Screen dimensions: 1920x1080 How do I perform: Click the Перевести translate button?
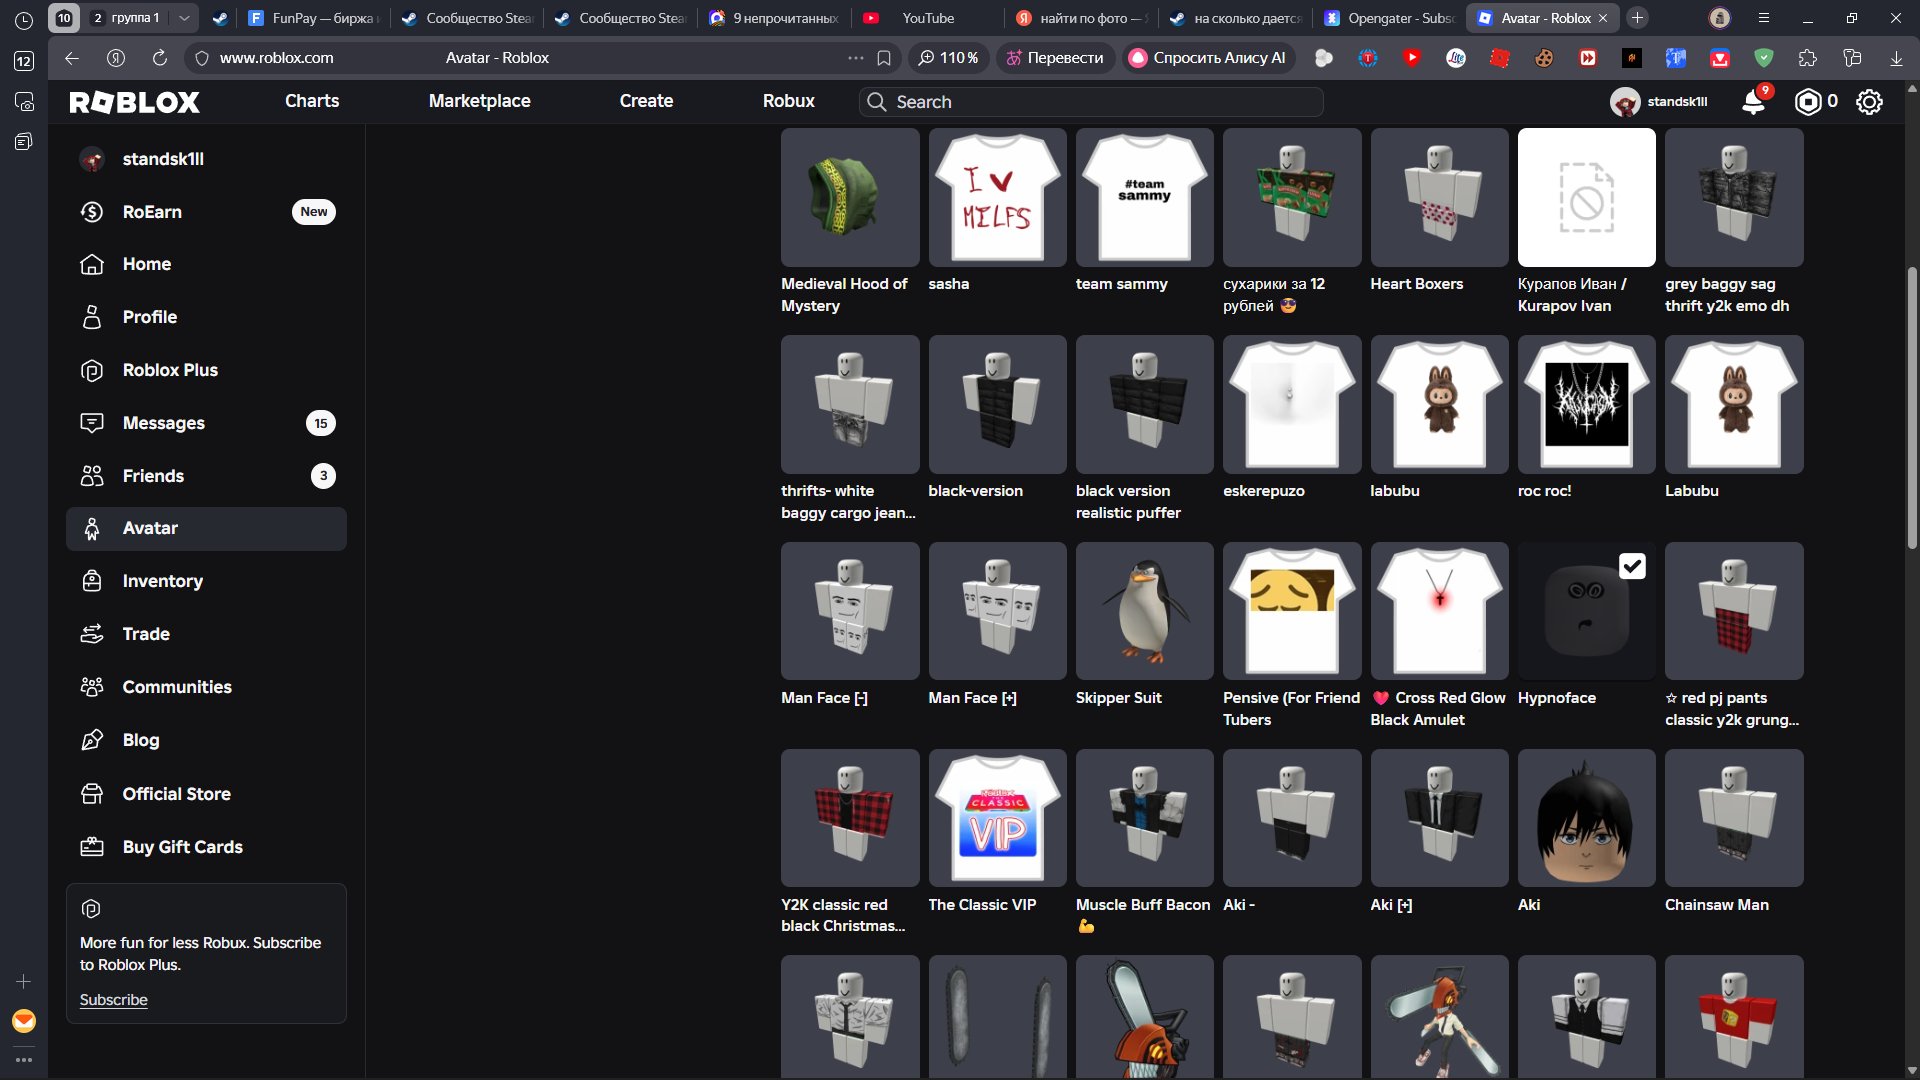(1055, 58)
